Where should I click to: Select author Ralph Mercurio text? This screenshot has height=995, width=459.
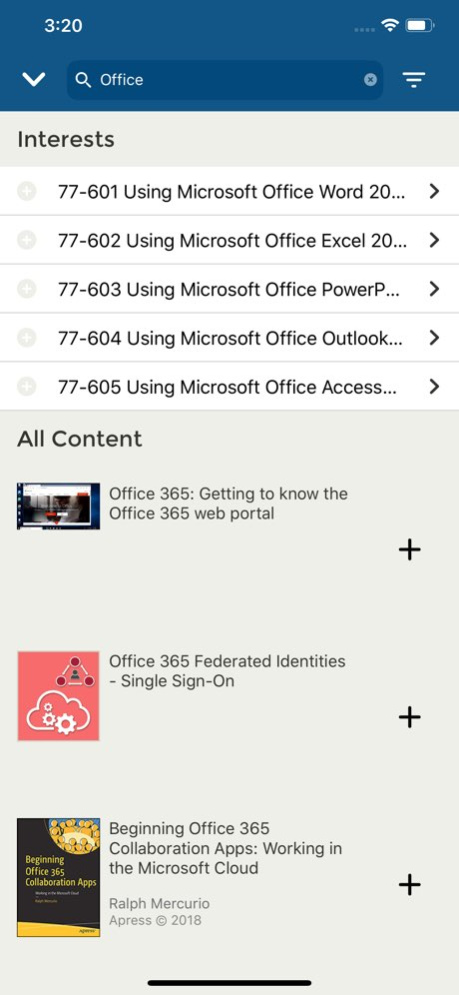159,903
